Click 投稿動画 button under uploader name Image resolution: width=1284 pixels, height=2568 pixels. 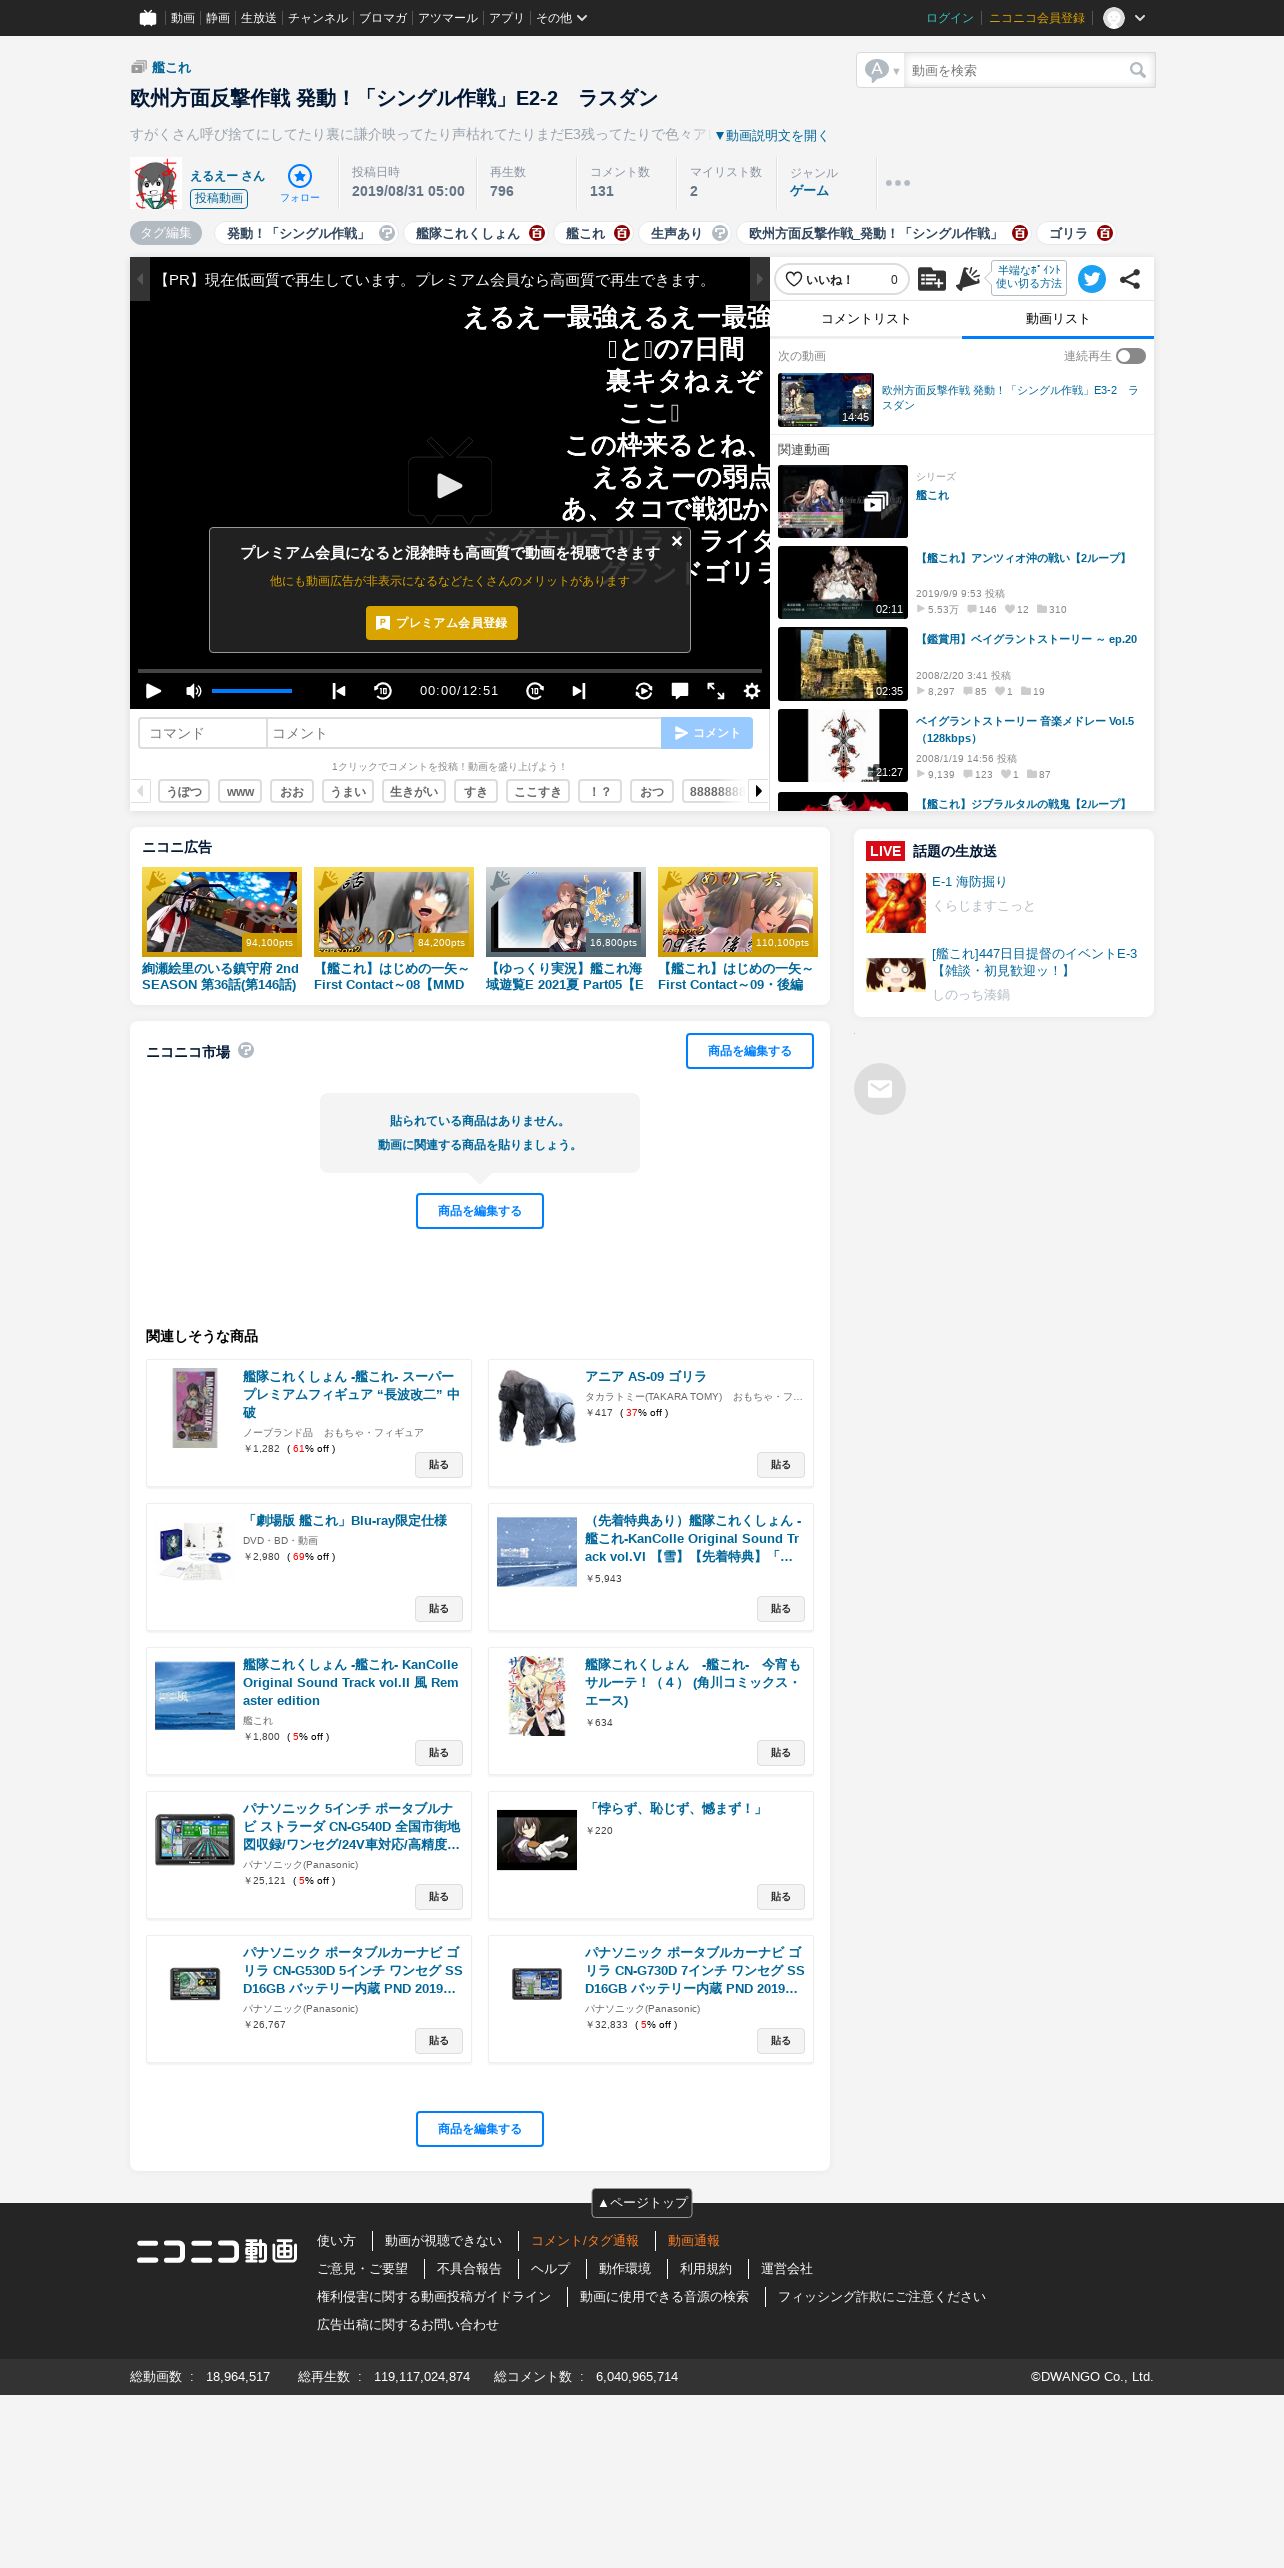click(x=218, y=198)
